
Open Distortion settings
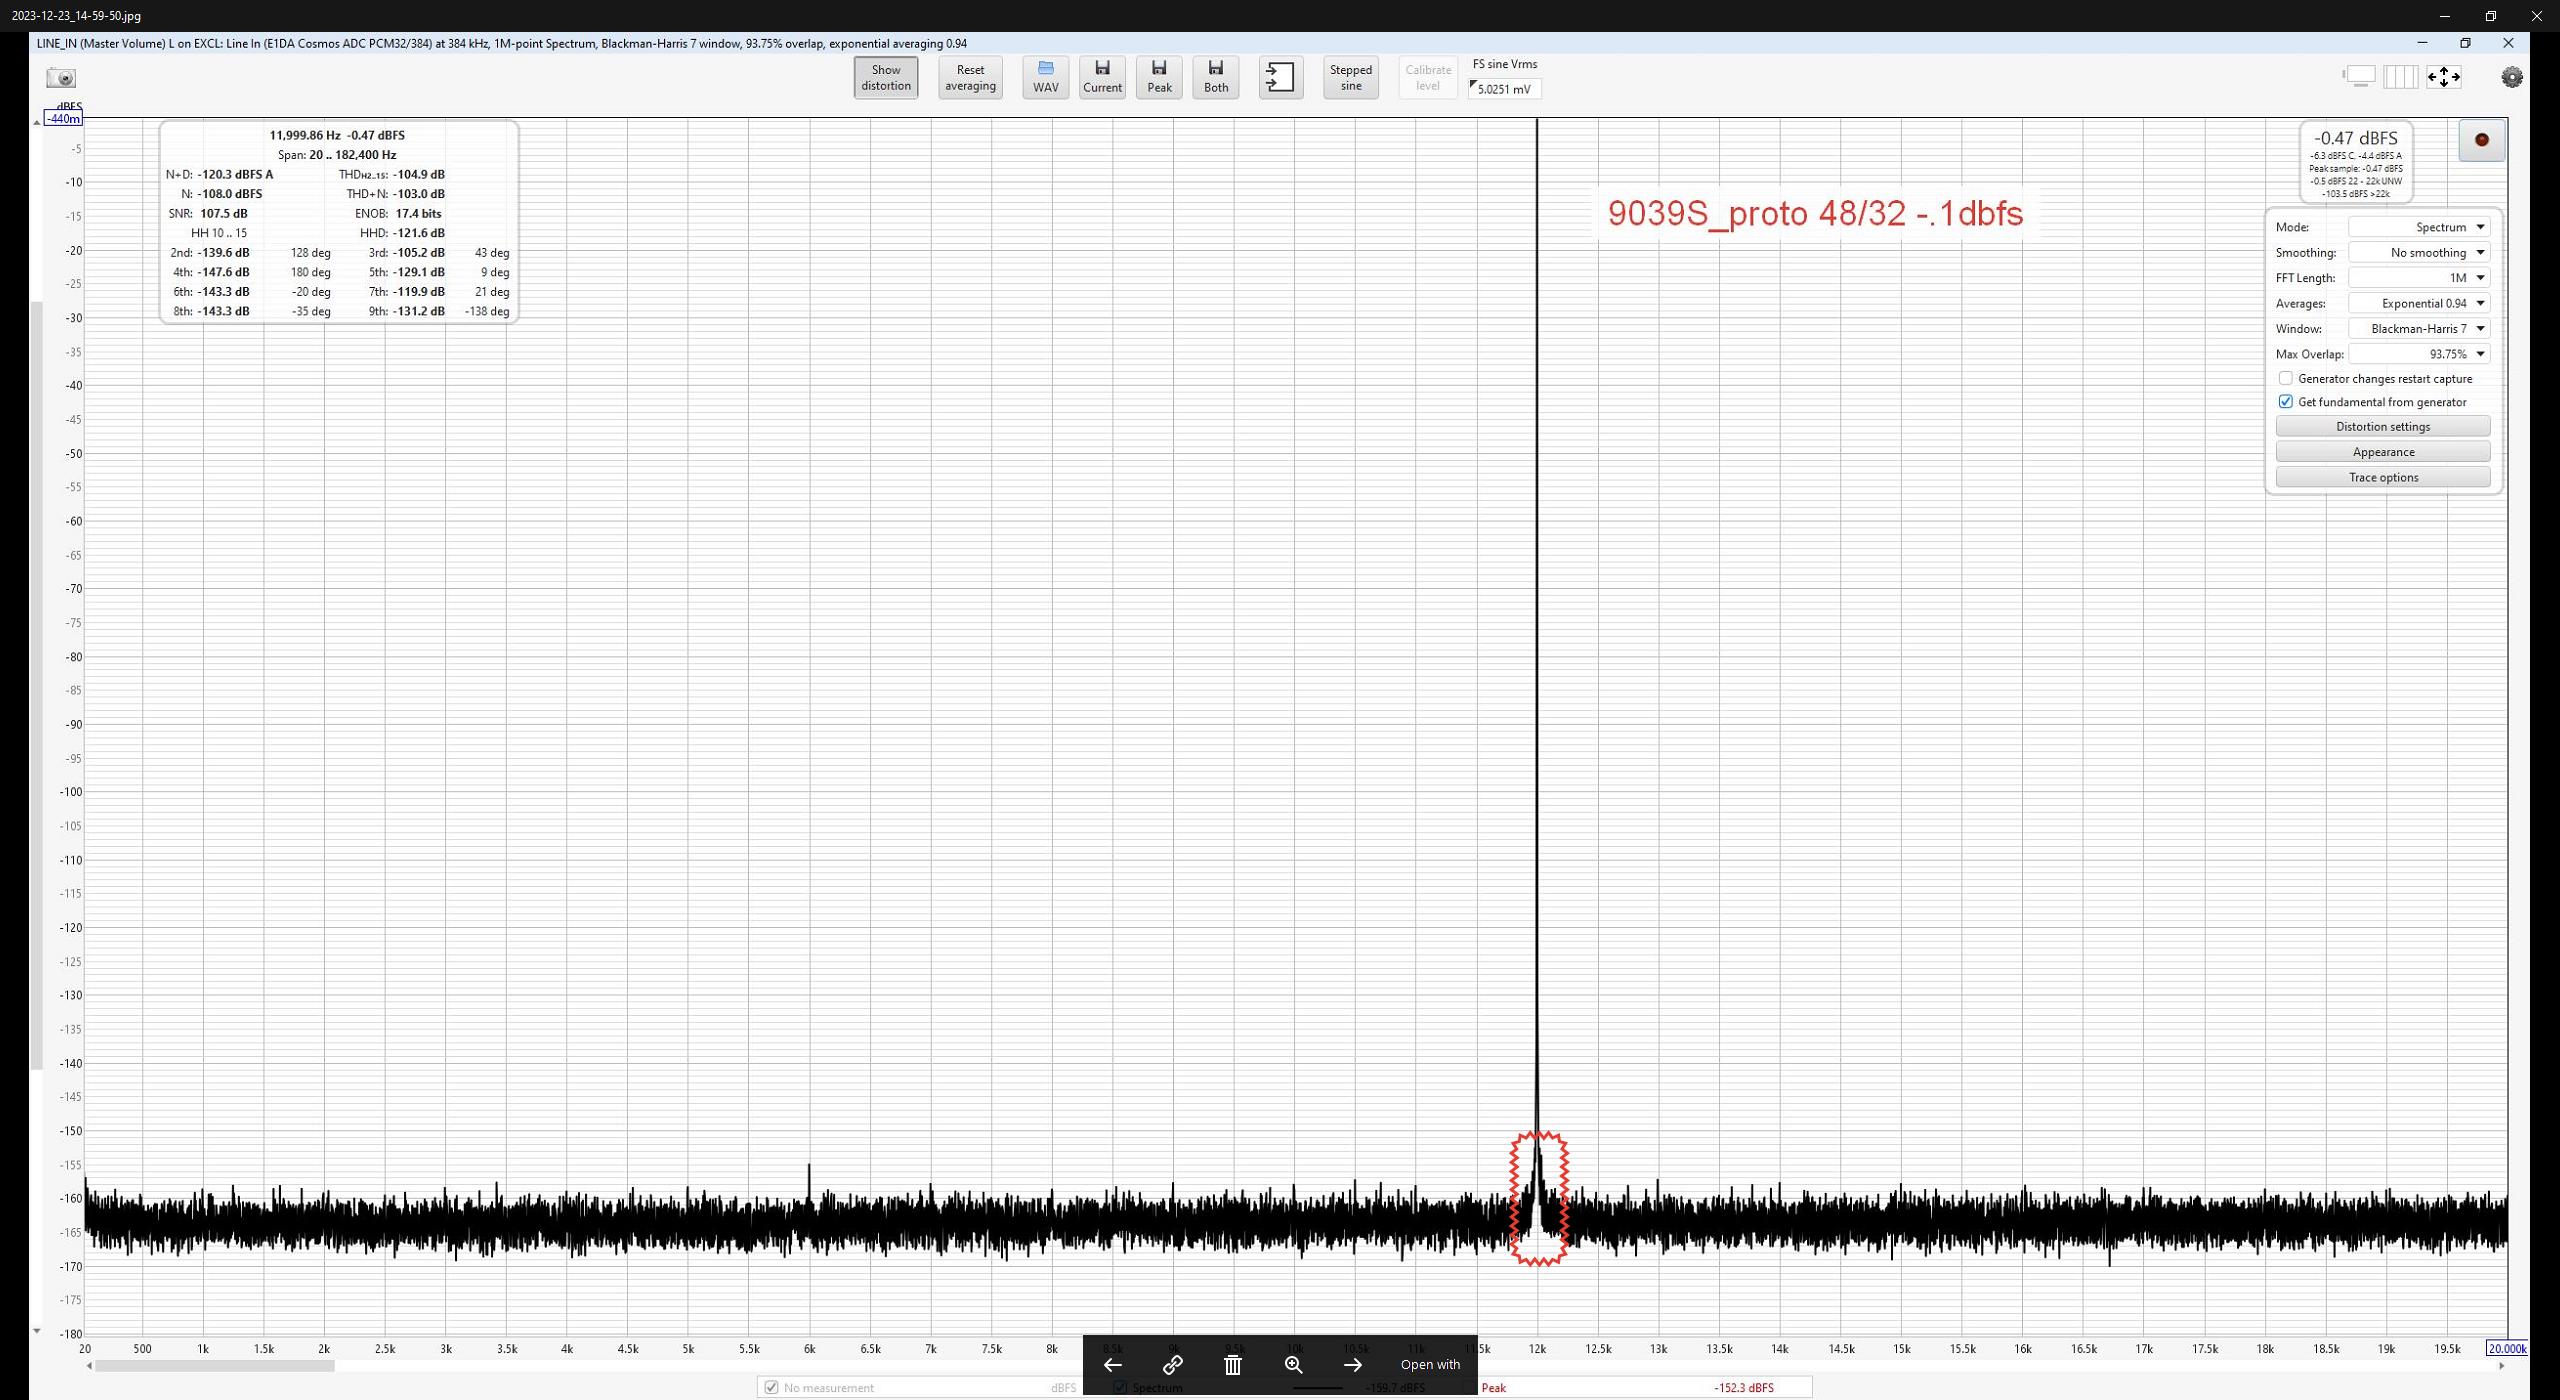pos(2383,427)
